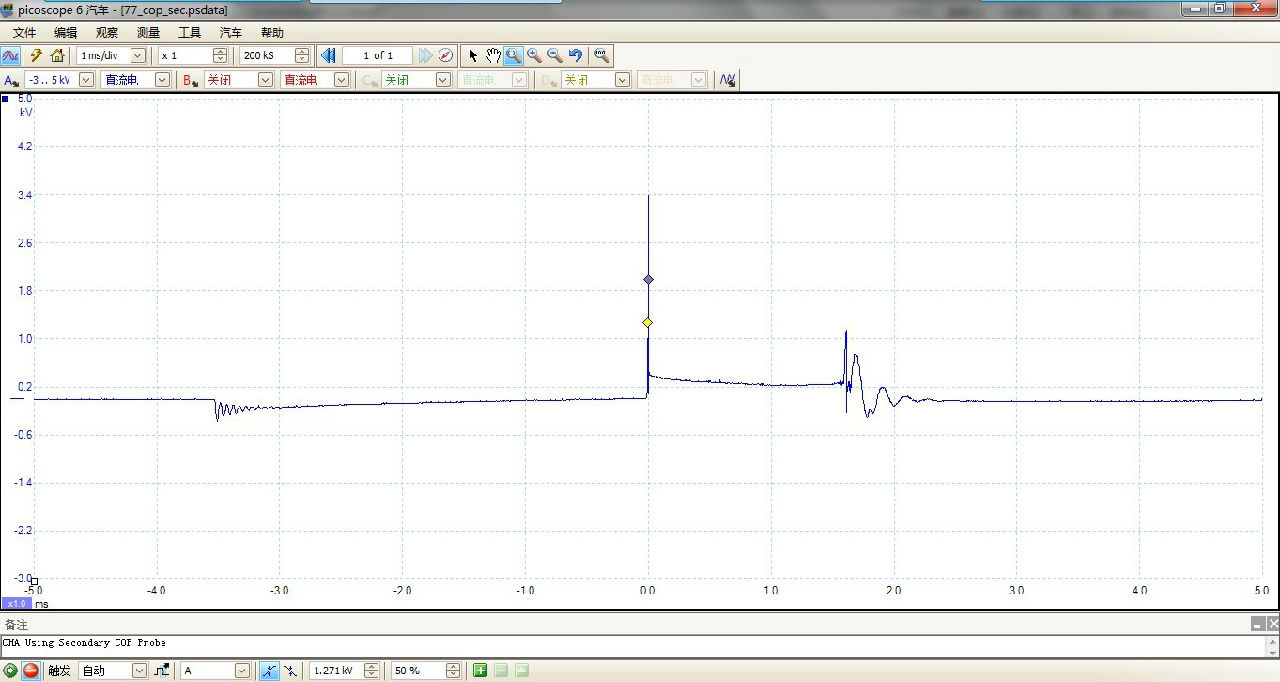Open trigger source channel A dropdown
The width and height of the screenshot is (1280, 682).
[242, 670]
